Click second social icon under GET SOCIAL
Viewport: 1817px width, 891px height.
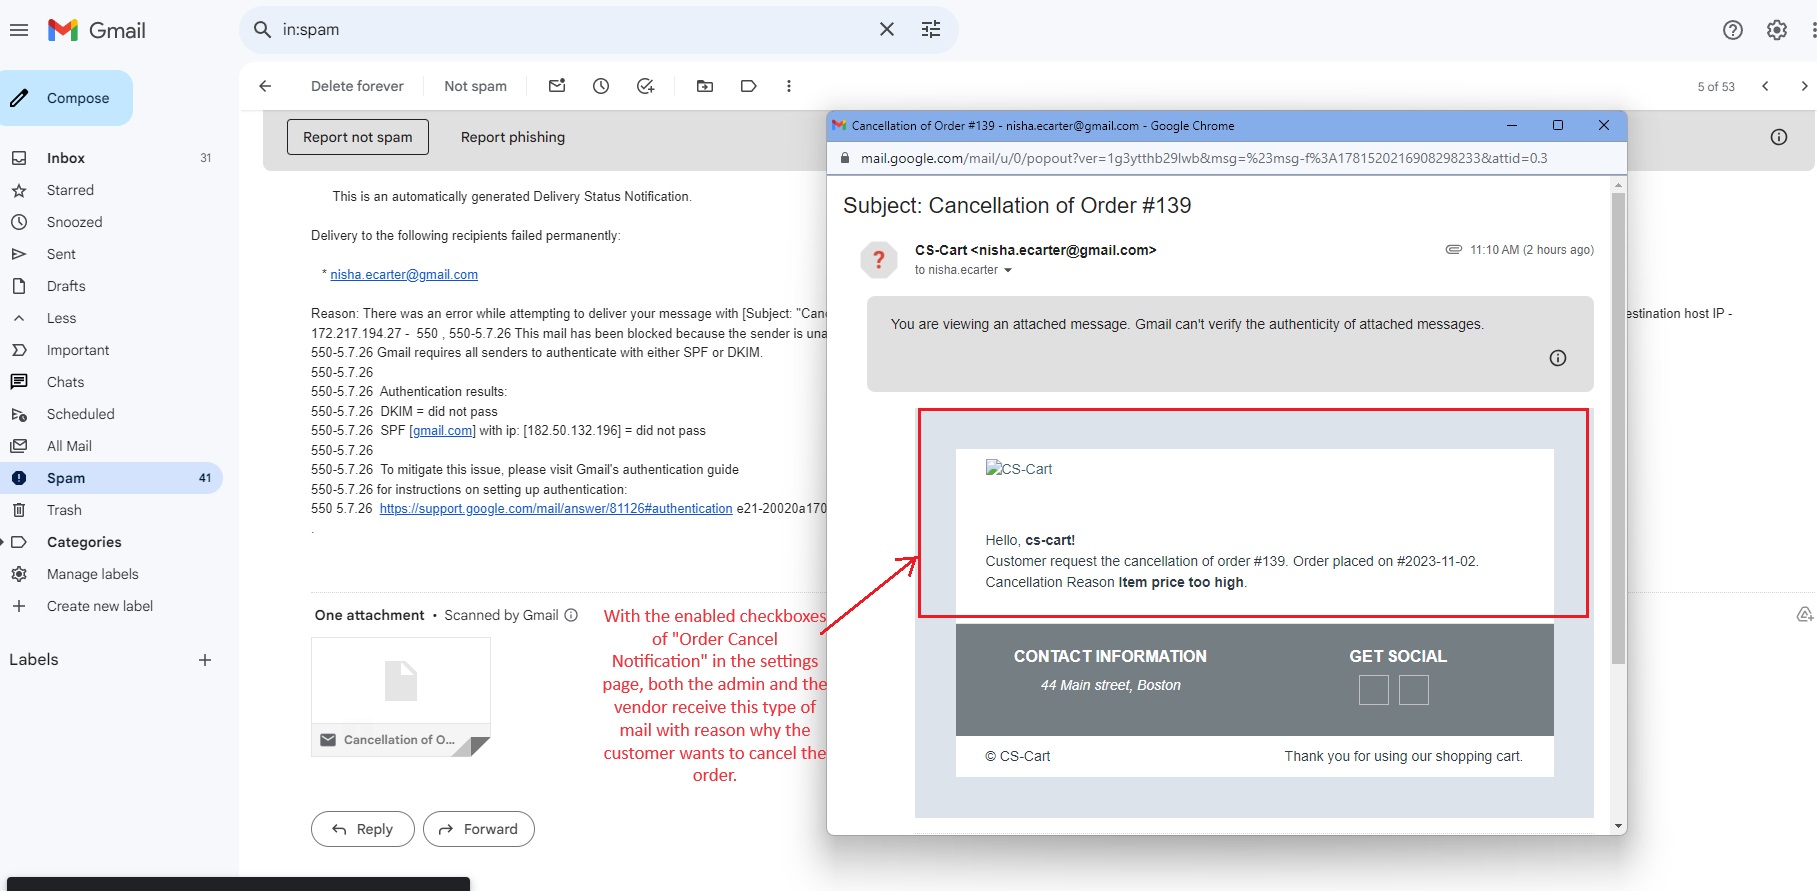click(x=1414, y=690)
